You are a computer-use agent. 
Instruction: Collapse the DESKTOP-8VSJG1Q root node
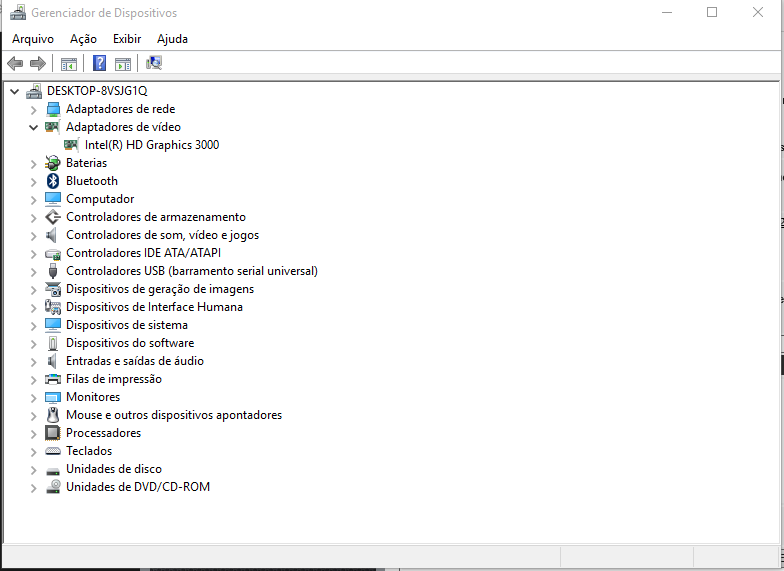click(x=14, y=91)
